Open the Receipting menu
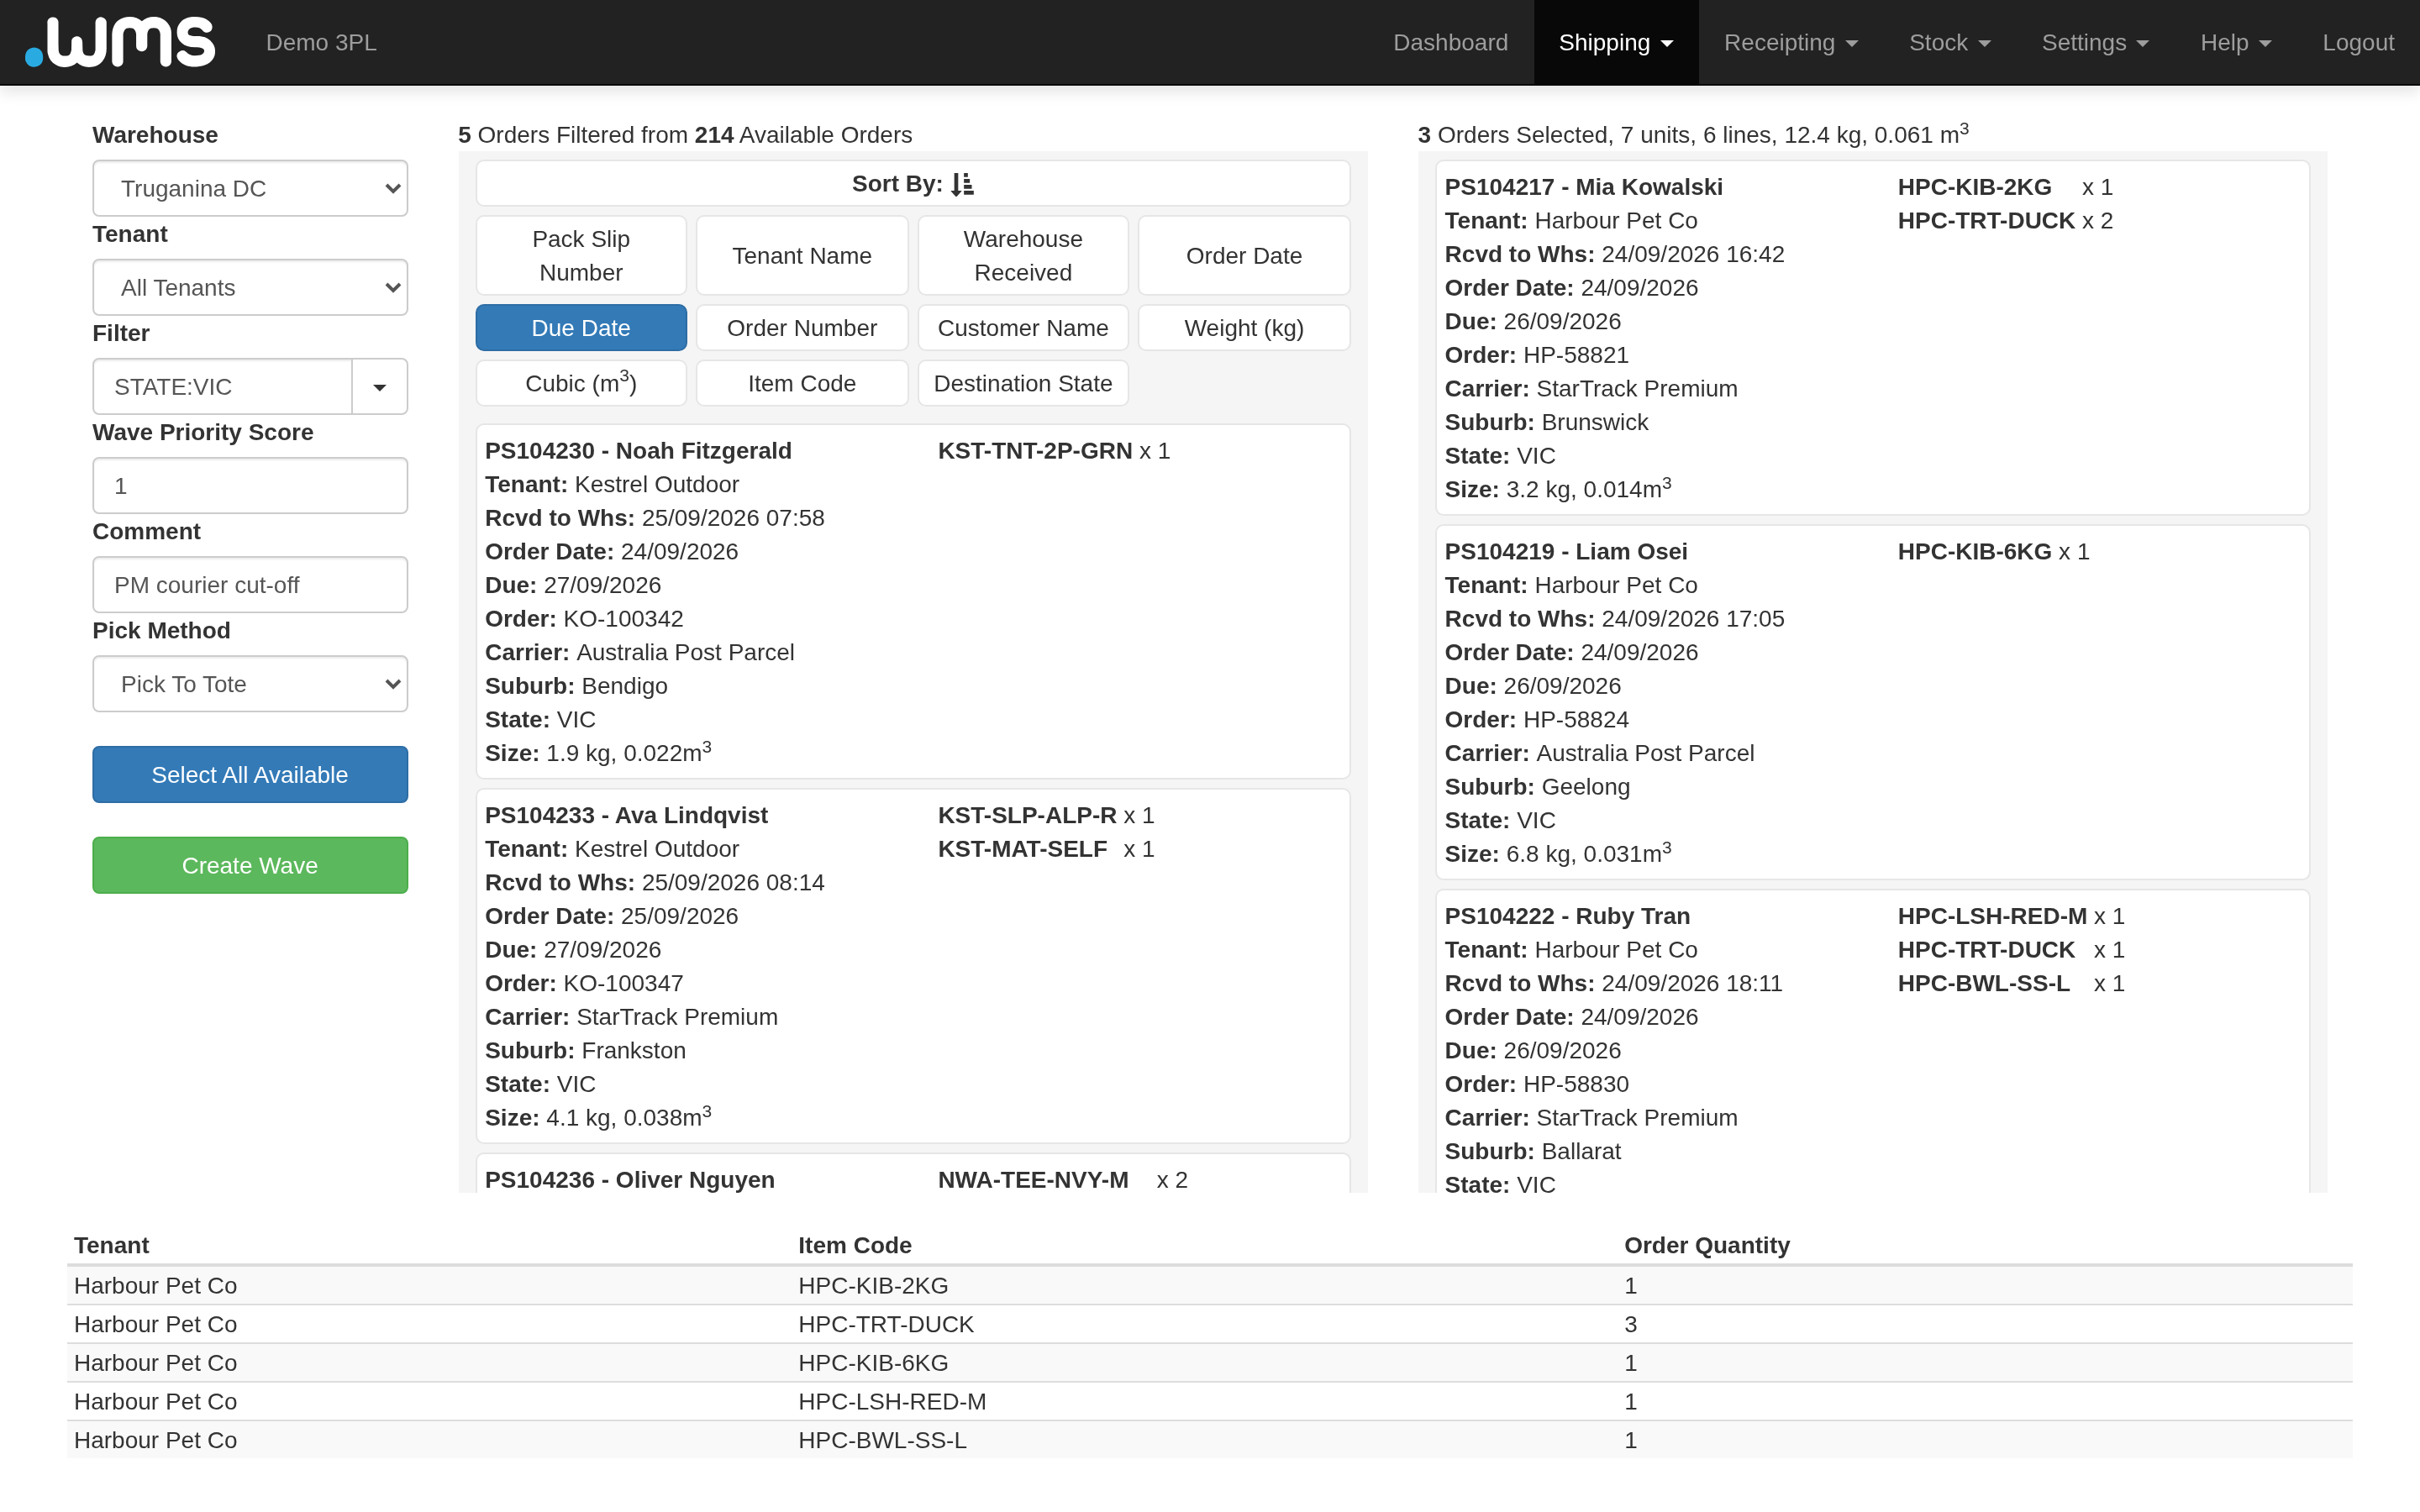The image size is (2420, 1512). pos(1790,42)
